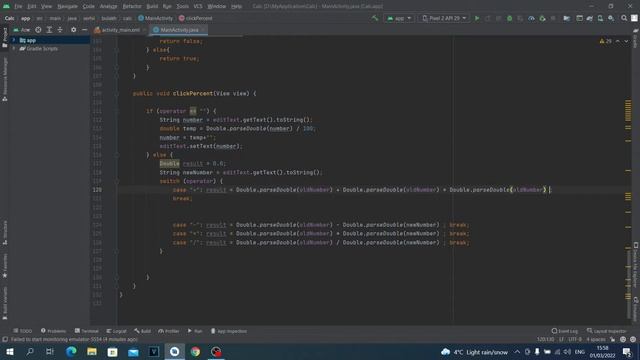Open File Explorer from the taskbar

pyautogui.click(x=92, y=352)
